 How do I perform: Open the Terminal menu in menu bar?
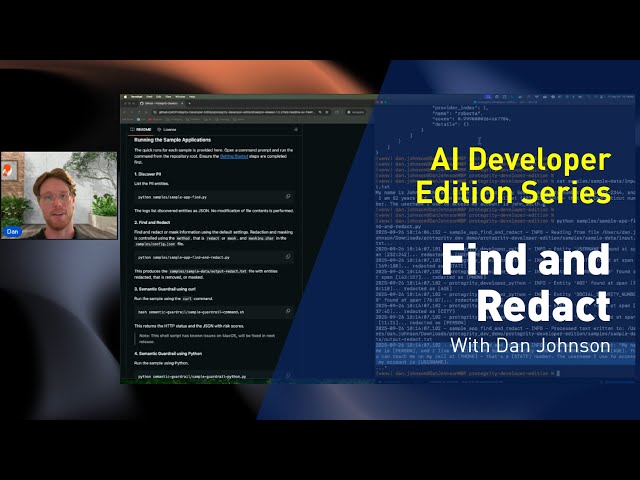136,97
